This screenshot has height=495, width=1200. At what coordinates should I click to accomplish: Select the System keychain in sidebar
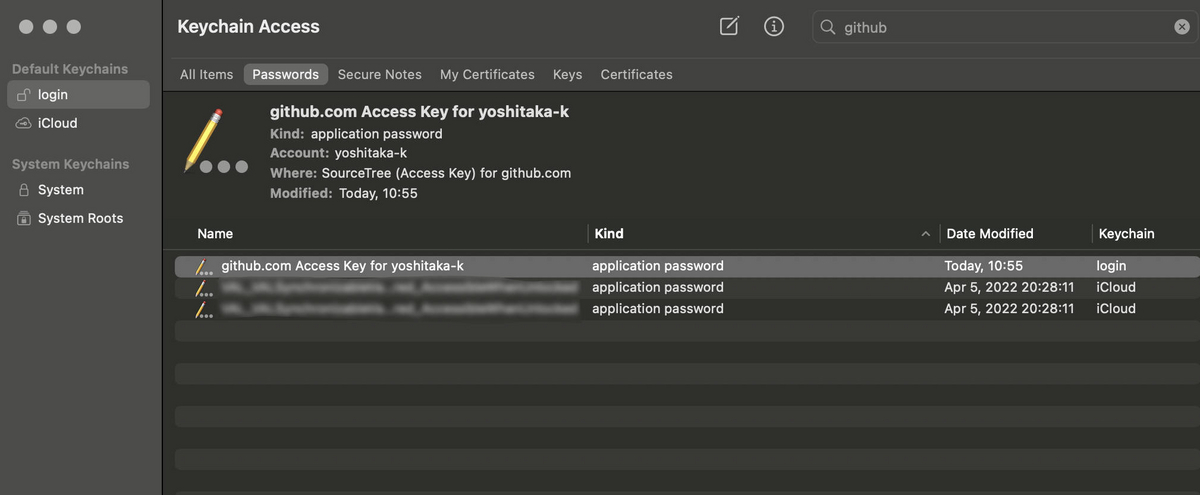point(60,190)
